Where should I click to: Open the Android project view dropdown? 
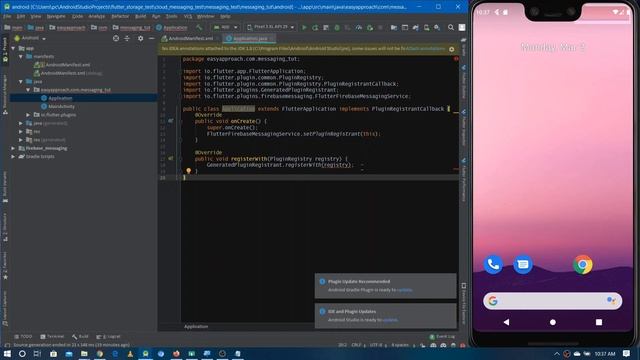tap(30, 38)
